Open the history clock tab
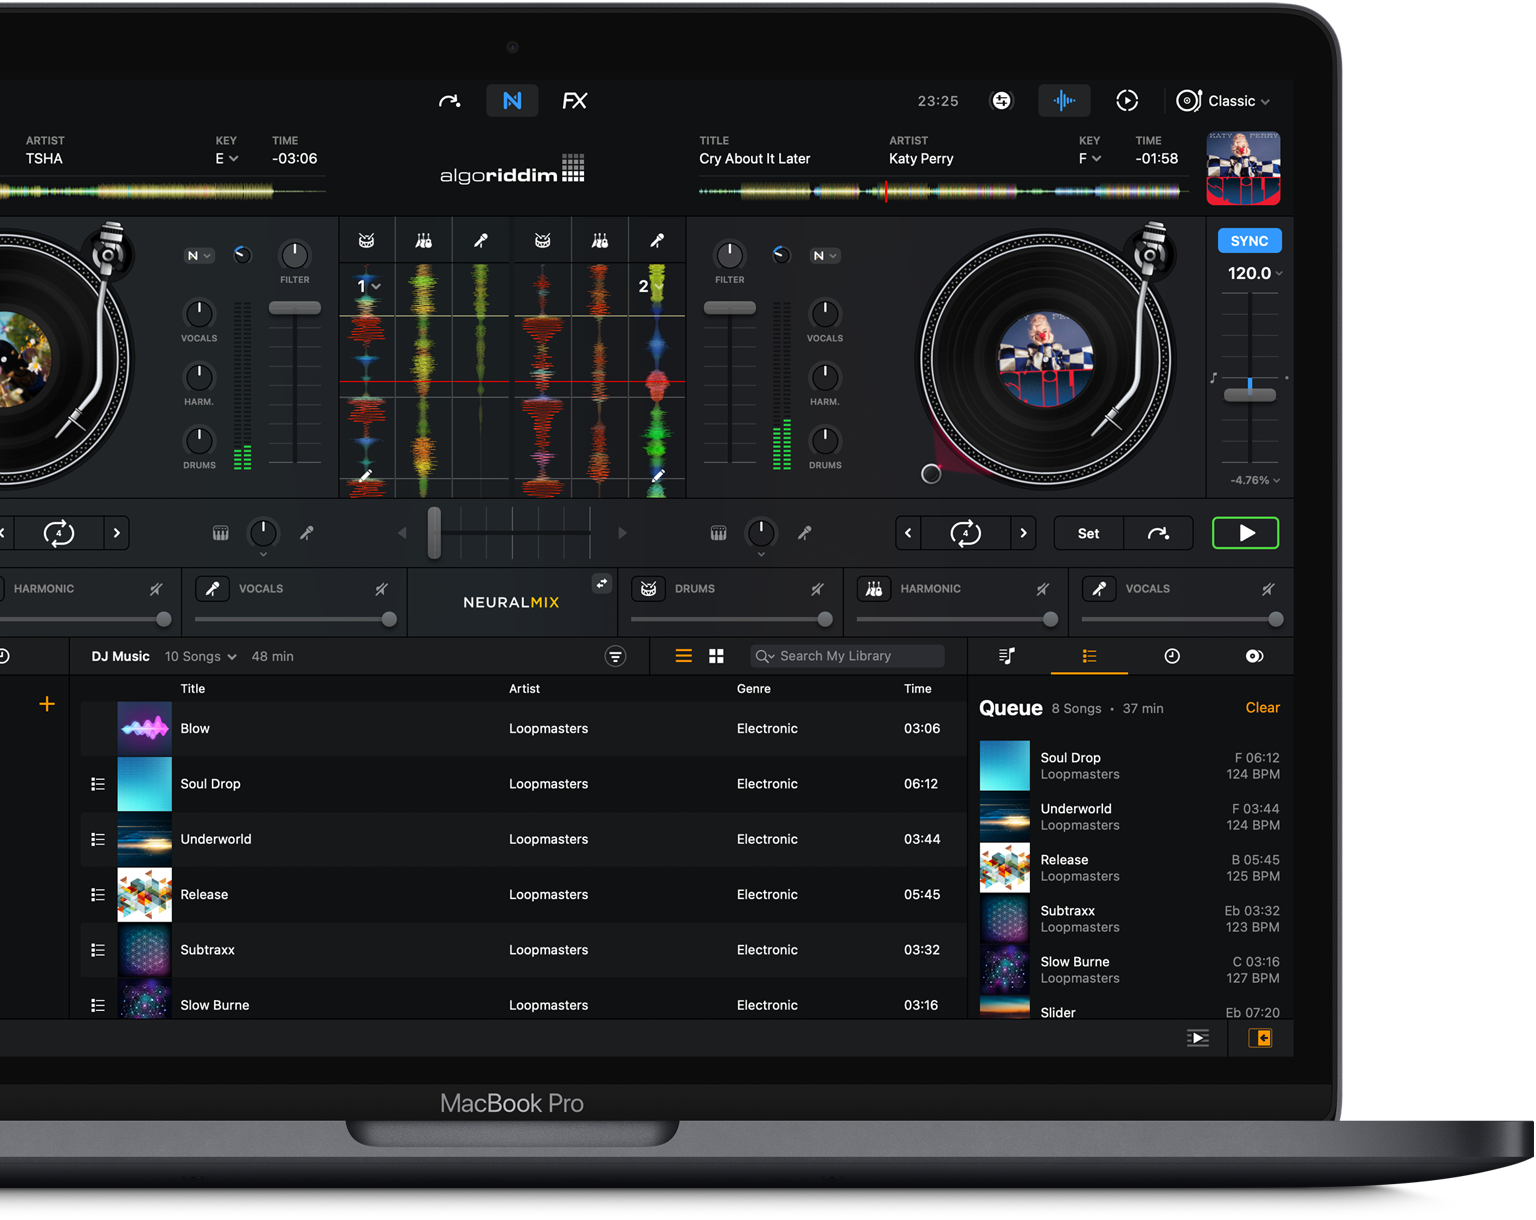The width and height of the screenshot is (1536, 1220). pos(1172,656)
